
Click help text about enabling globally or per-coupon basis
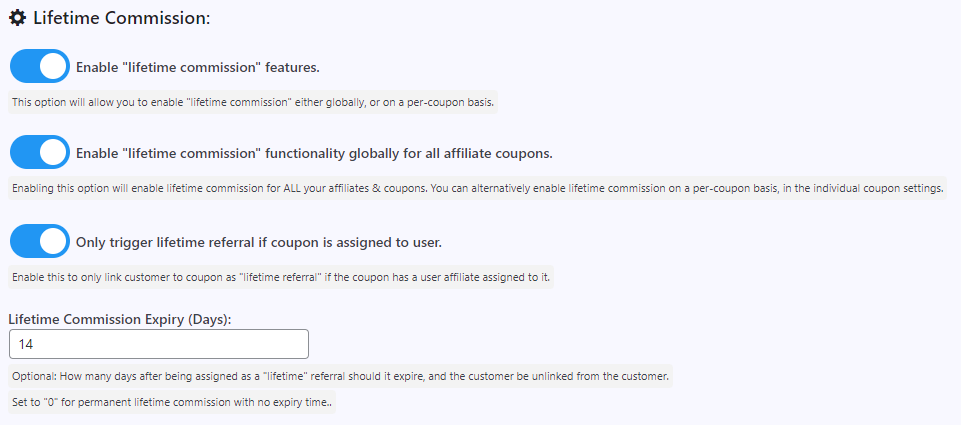[x=253, y=102]
